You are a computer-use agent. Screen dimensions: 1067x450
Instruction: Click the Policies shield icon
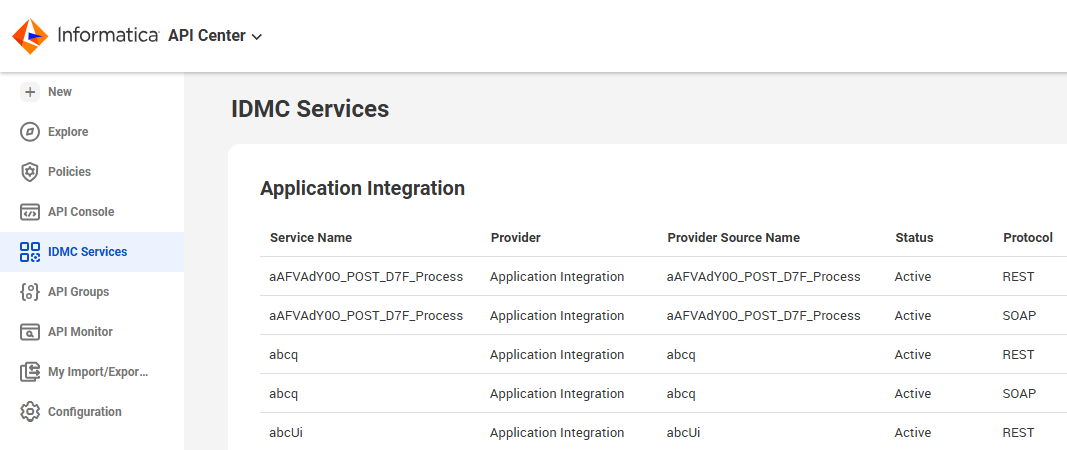pyautogui.click(x=30, y=172)
